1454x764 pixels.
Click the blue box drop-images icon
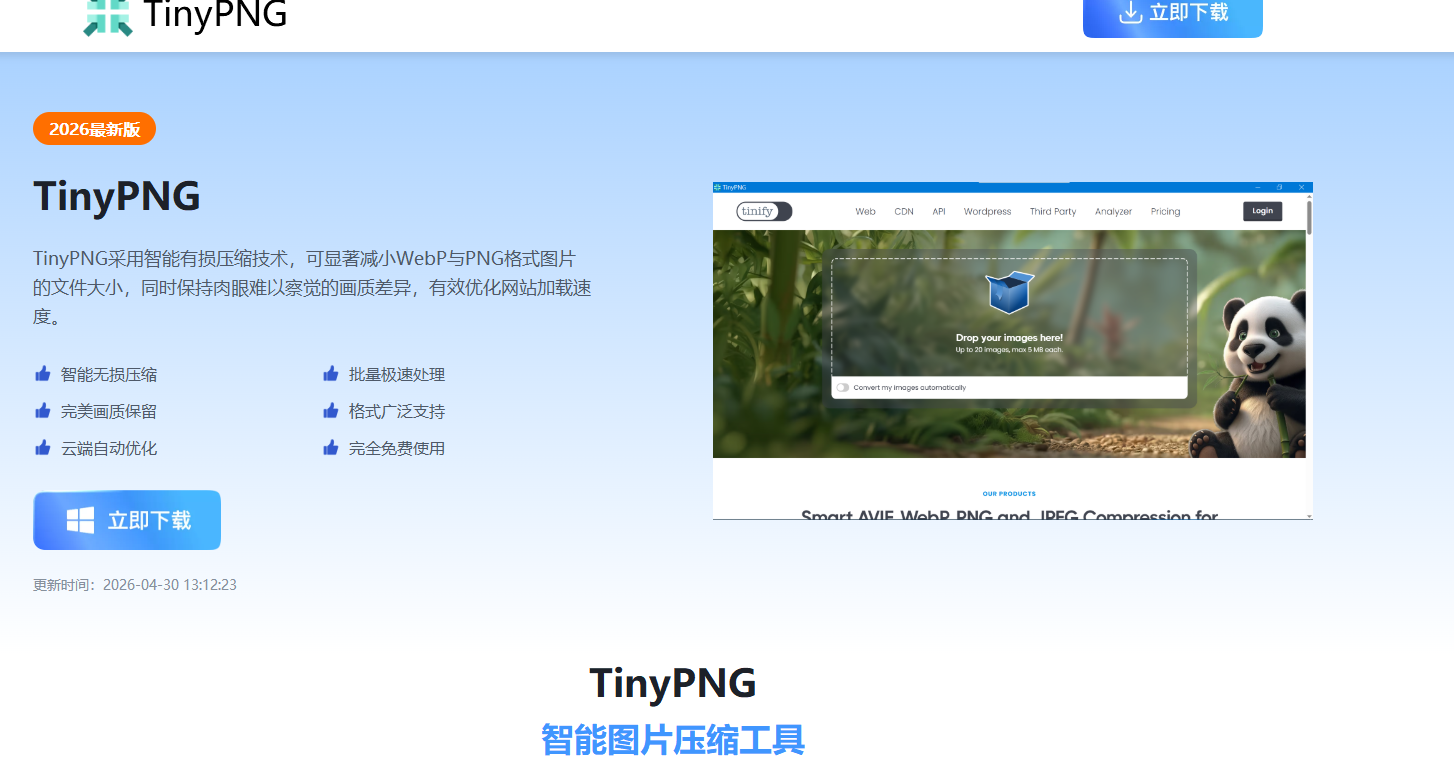tap(1010, 292)
